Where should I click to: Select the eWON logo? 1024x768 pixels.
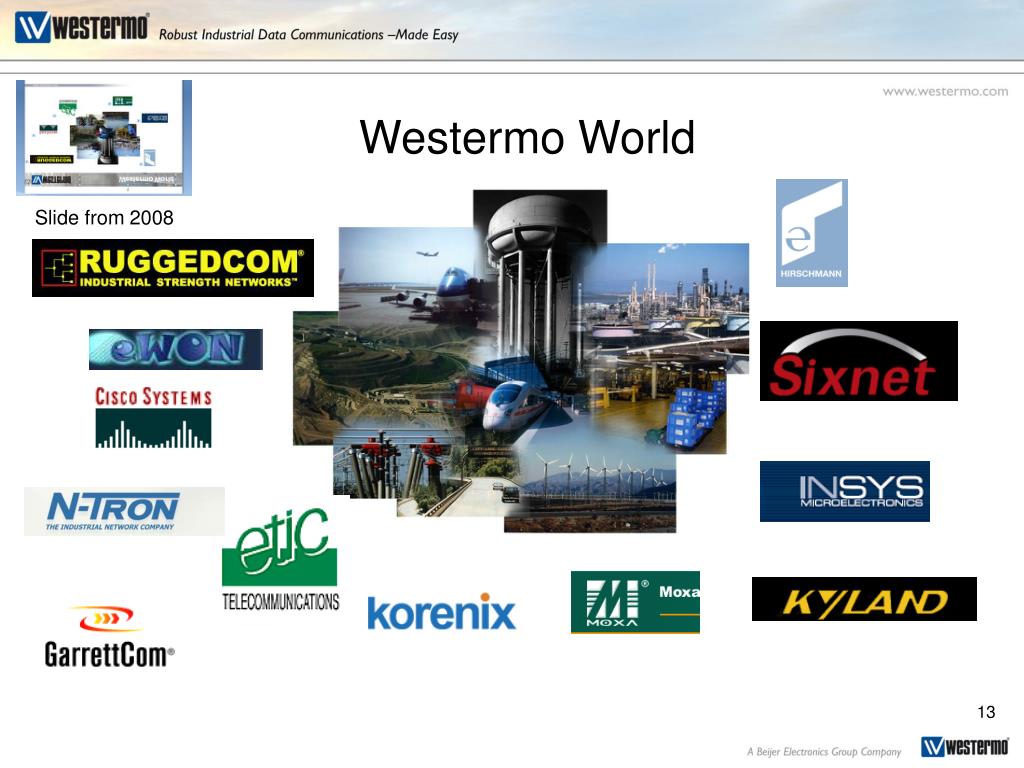pos(176,349)
